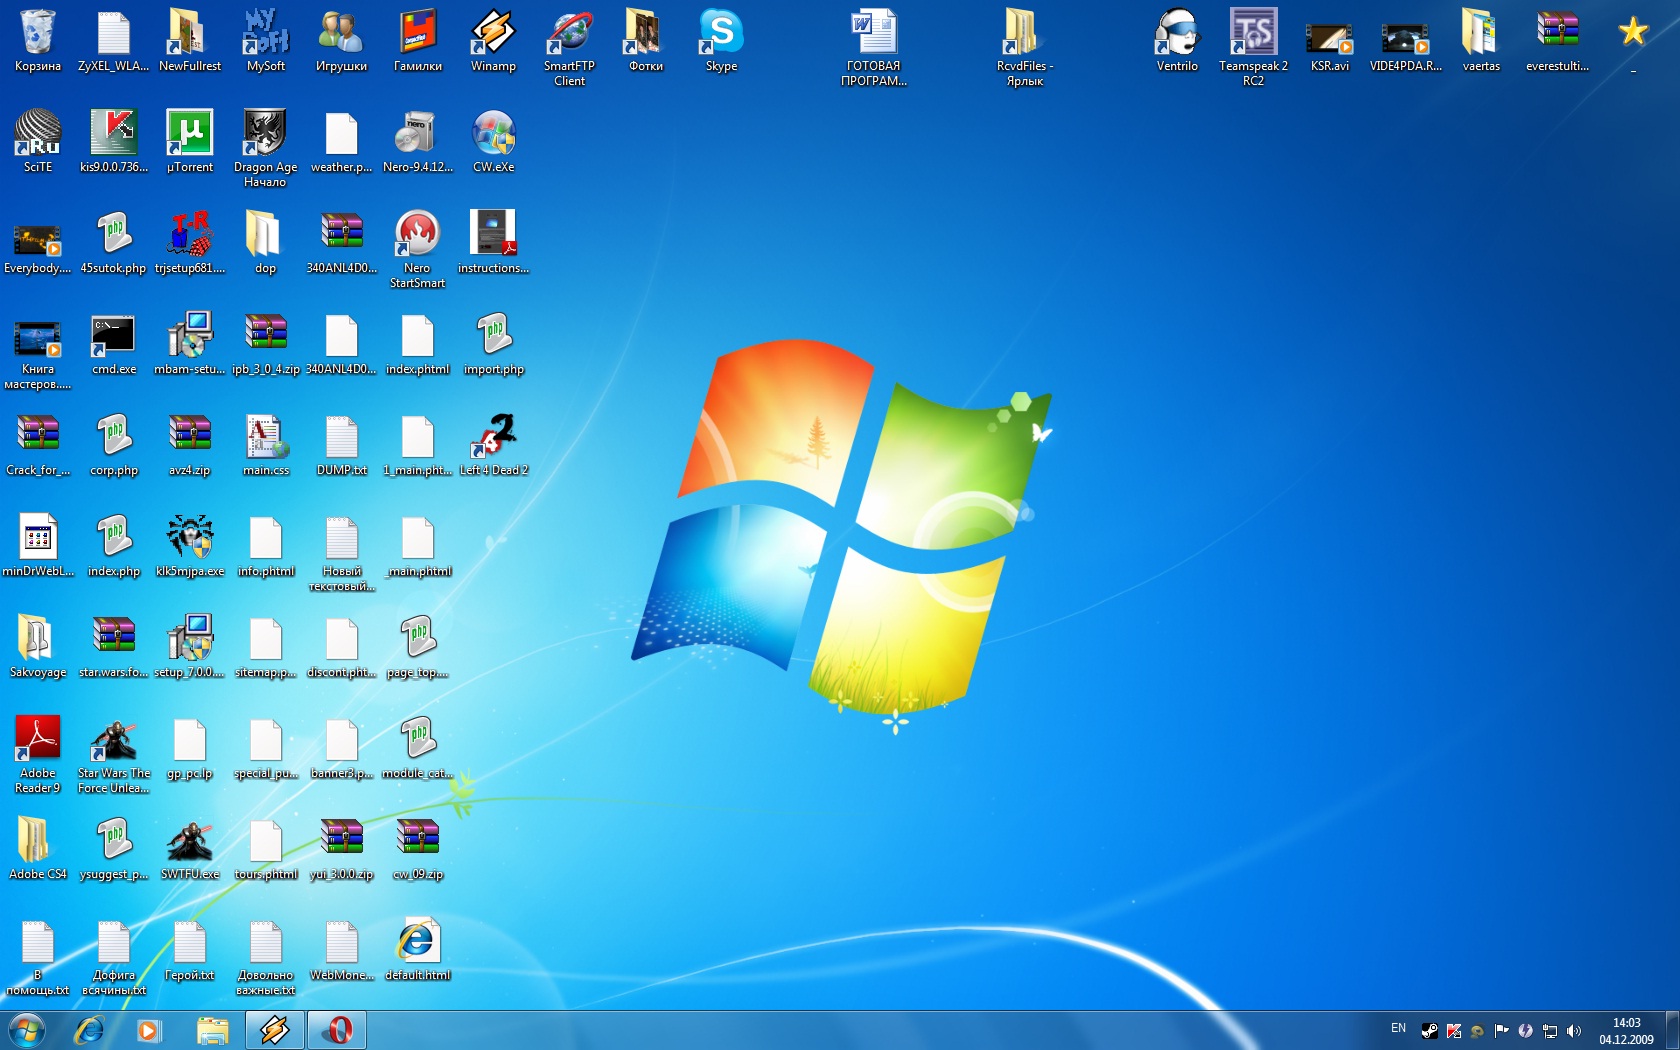Launch the Left 4 Dead 2 shortcut
1680x1050 pixels.
coord(493,445)
